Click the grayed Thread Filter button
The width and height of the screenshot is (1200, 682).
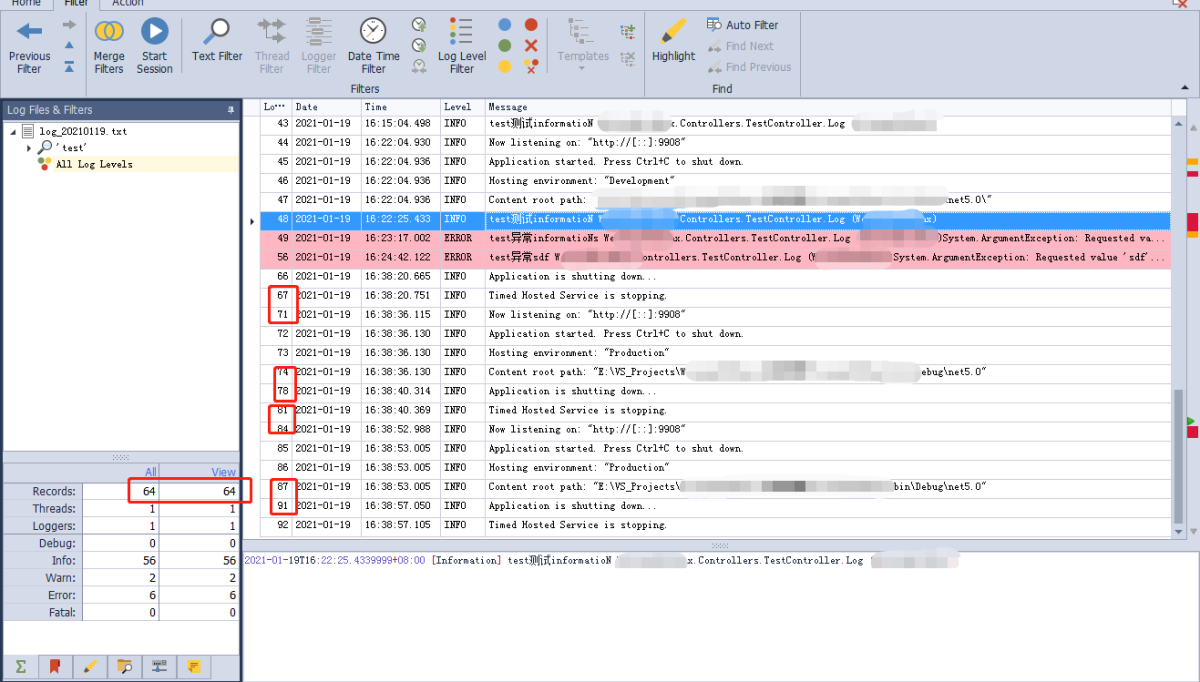pyautogui.click(x=272, y=46)
